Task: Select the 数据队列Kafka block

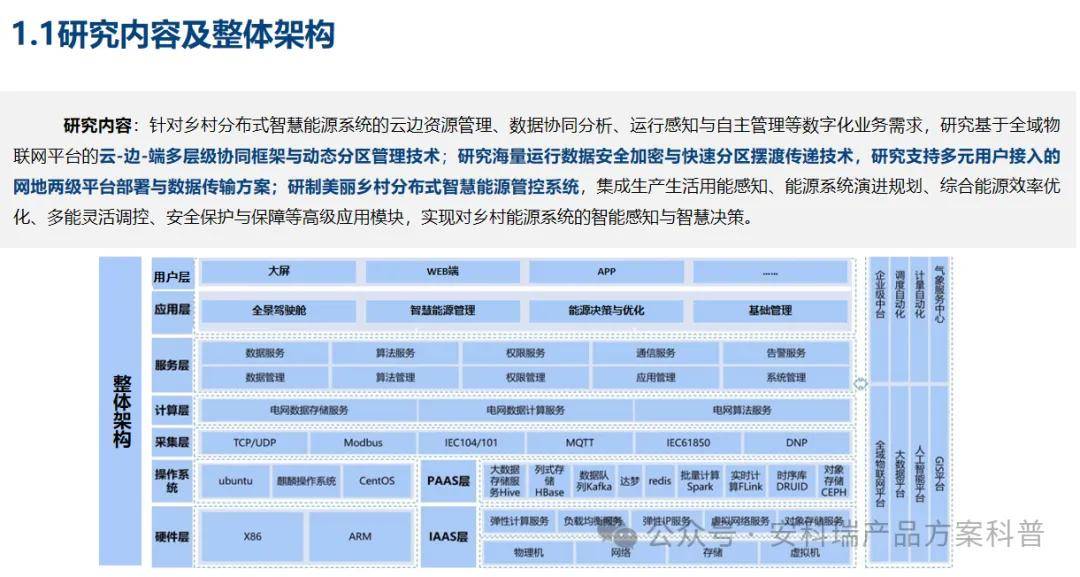Action: pyautogui.click(x=594, y=481)
